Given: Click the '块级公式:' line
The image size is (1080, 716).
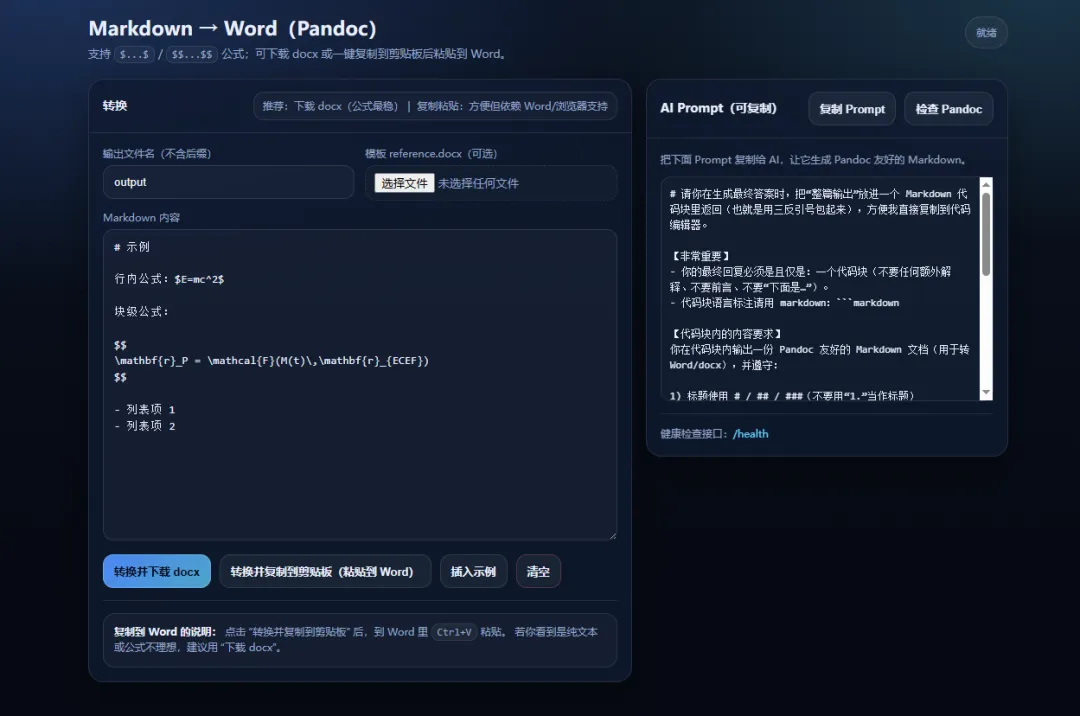Looking at the screenshot, I should 141,311.
